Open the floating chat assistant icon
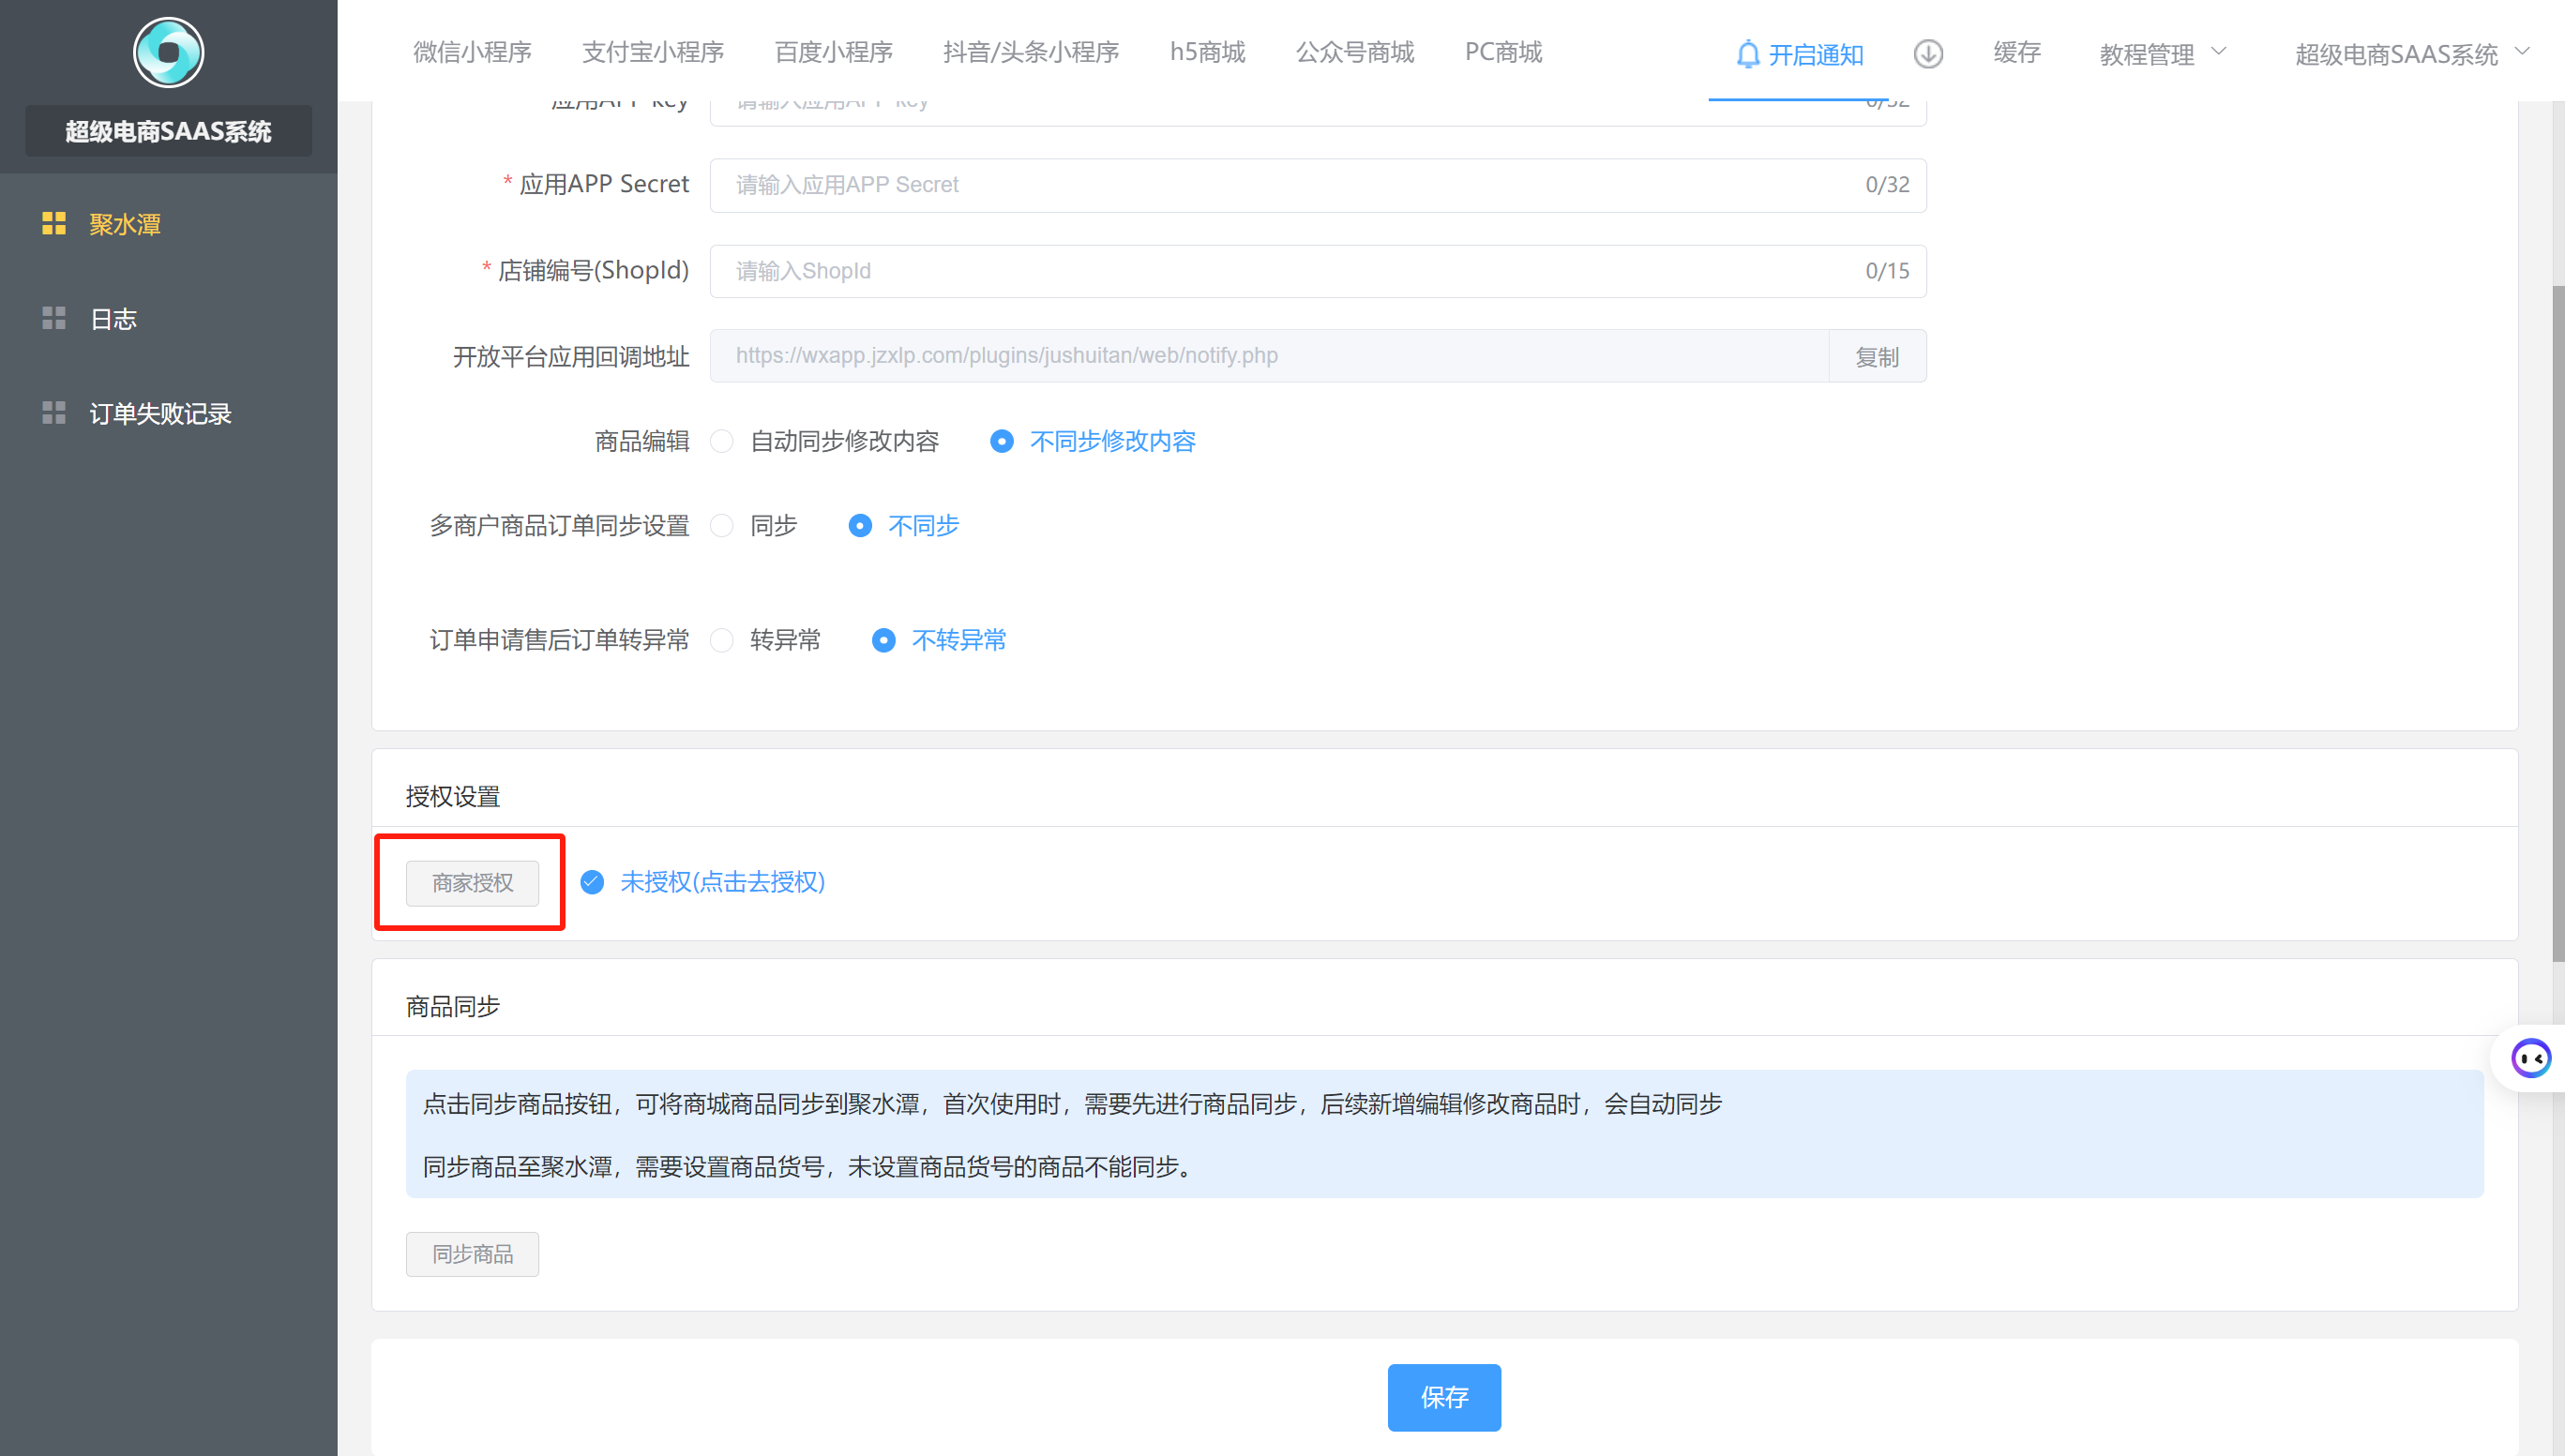 click(x=2531, y=1058)
